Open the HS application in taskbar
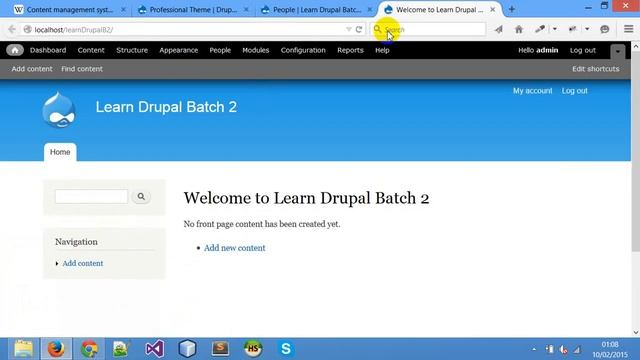The width and height of the screenshot is (640, 360). [253, 349]
